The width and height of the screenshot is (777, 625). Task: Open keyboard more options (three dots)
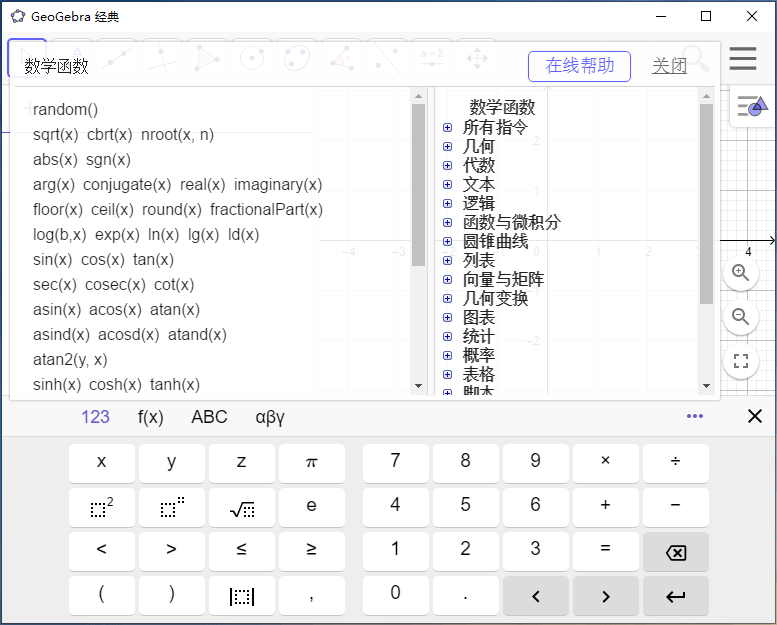coord(695,416)
